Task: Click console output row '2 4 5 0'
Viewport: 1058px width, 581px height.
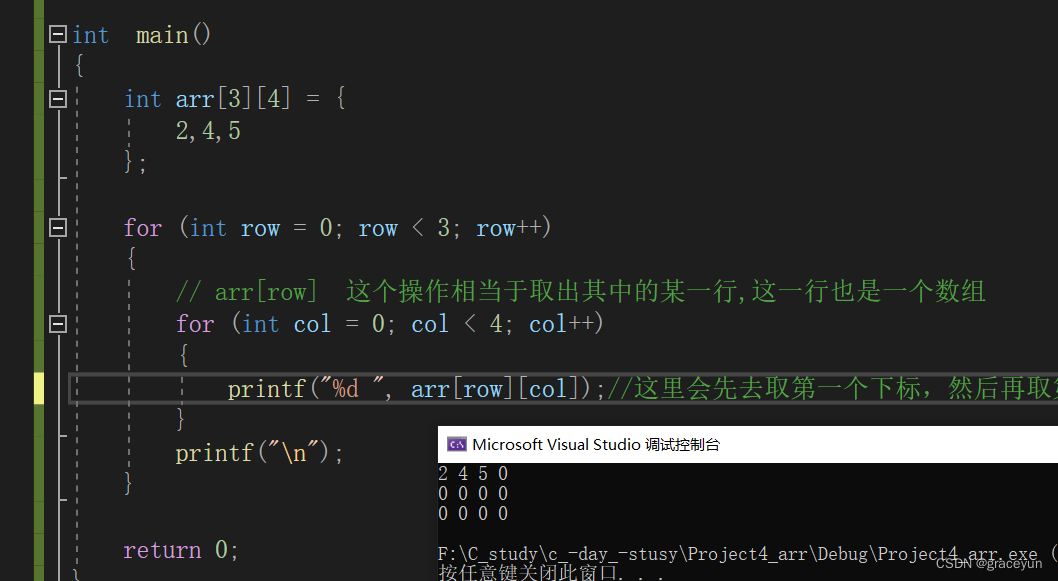Action: [473, 474]
